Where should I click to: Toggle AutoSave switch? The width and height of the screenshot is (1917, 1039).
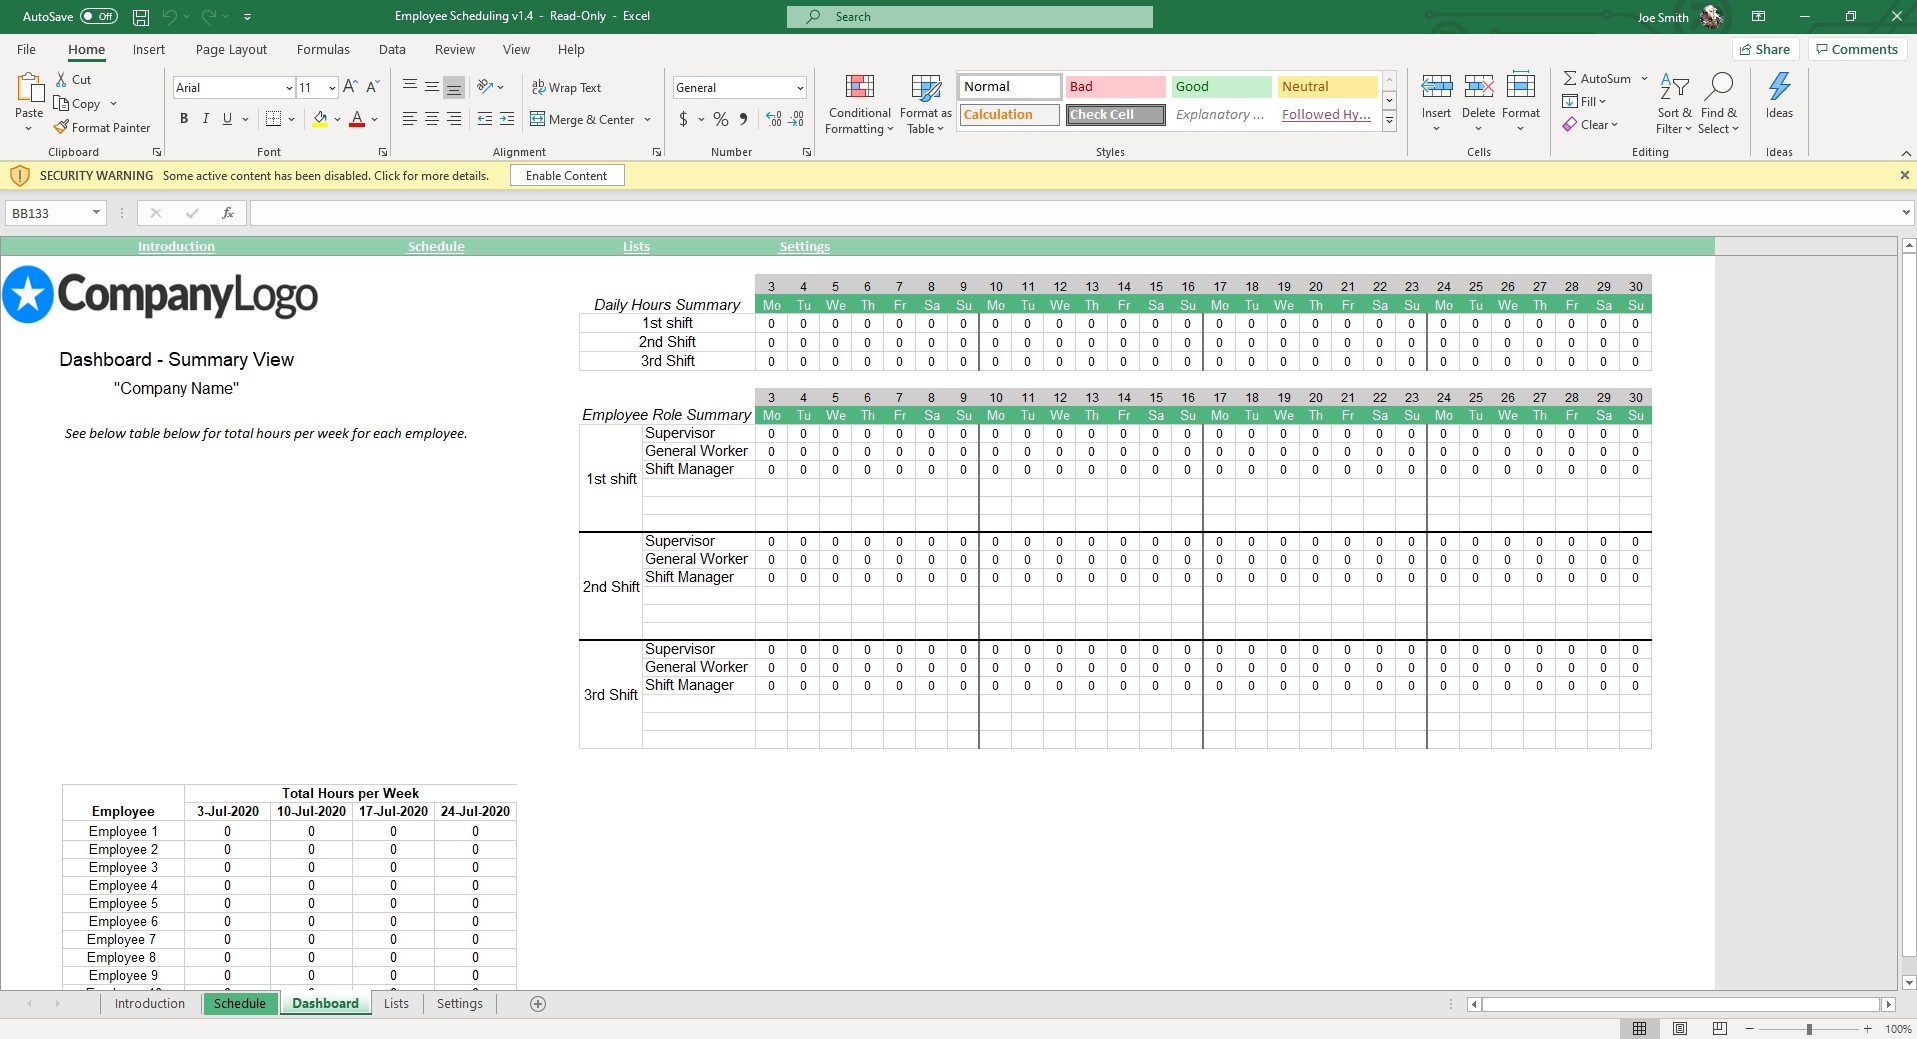[98, 17]
